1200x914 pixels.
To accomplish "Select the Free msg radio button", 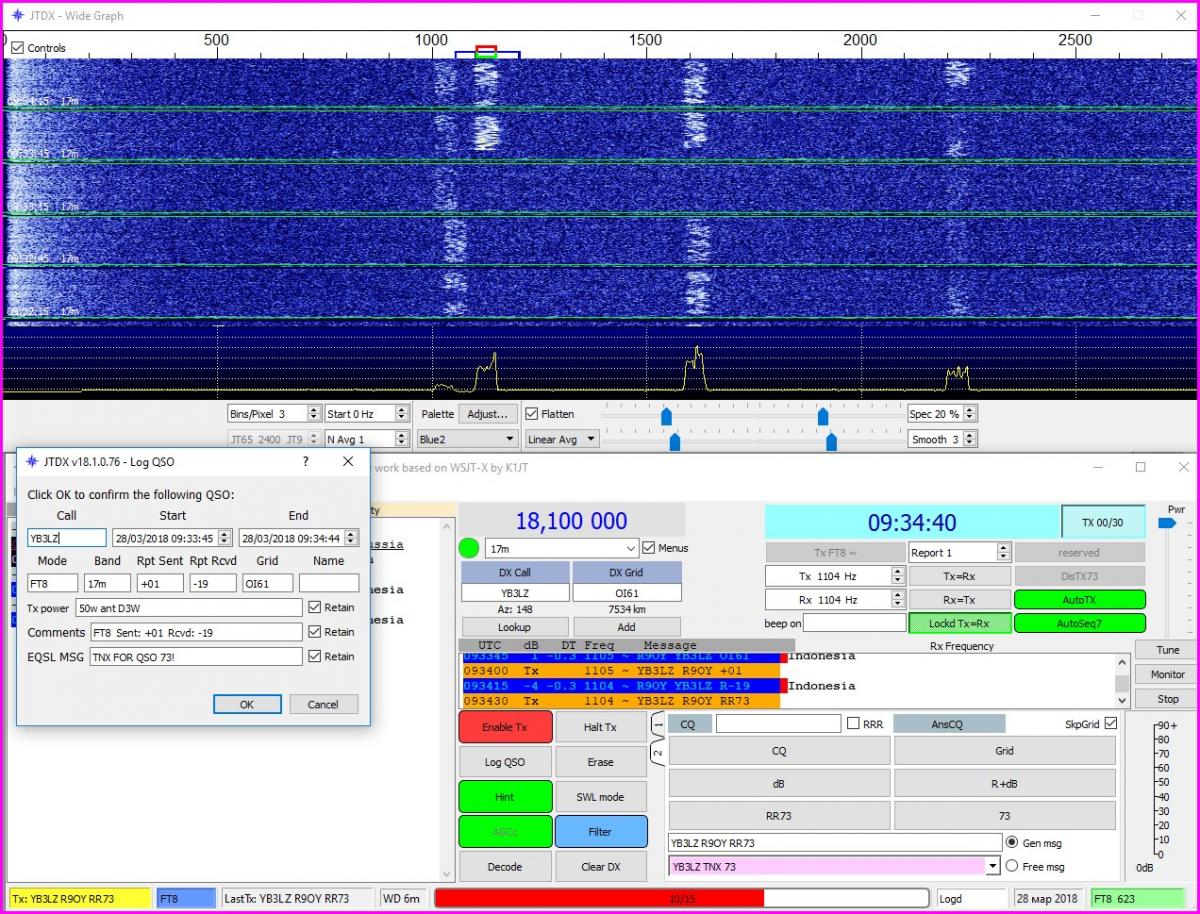I will click(1011, 866).
